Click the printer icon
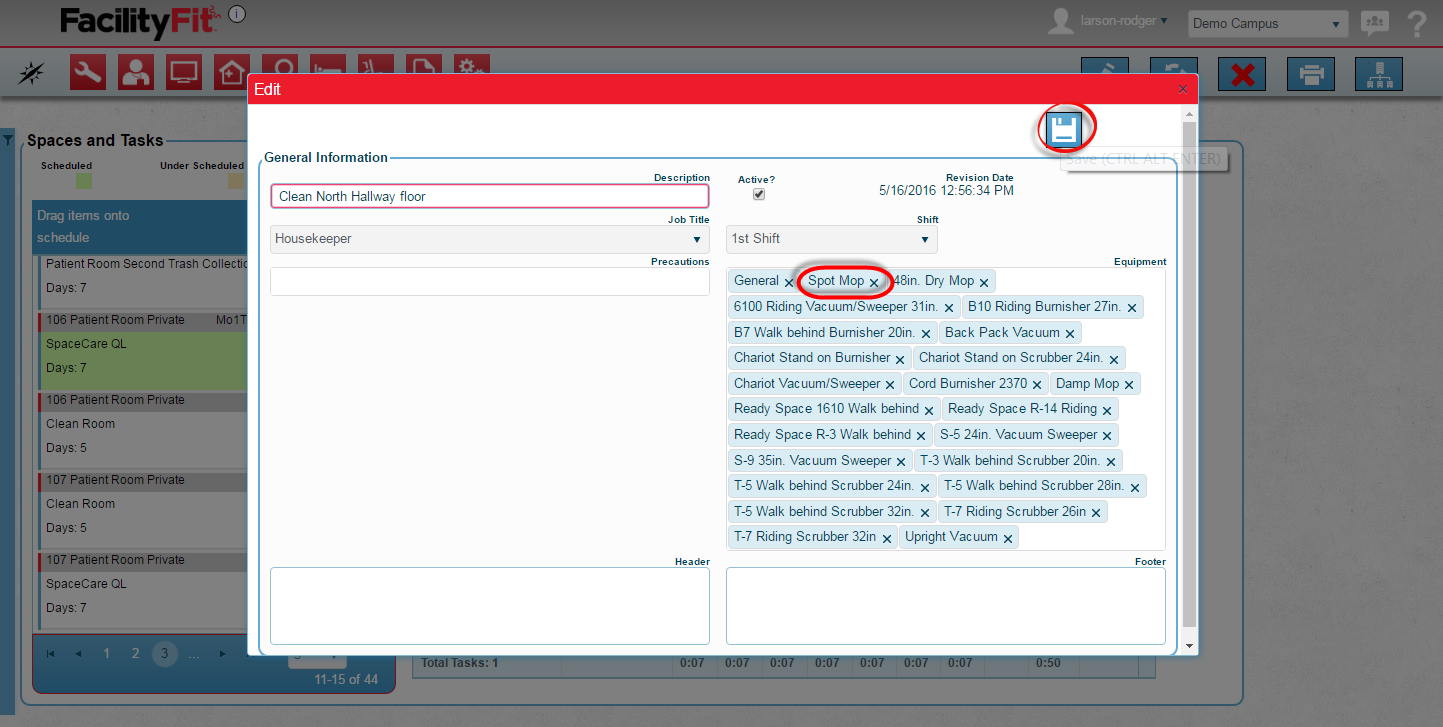This screenshot has height=727, width=1443. (1310, 74)
